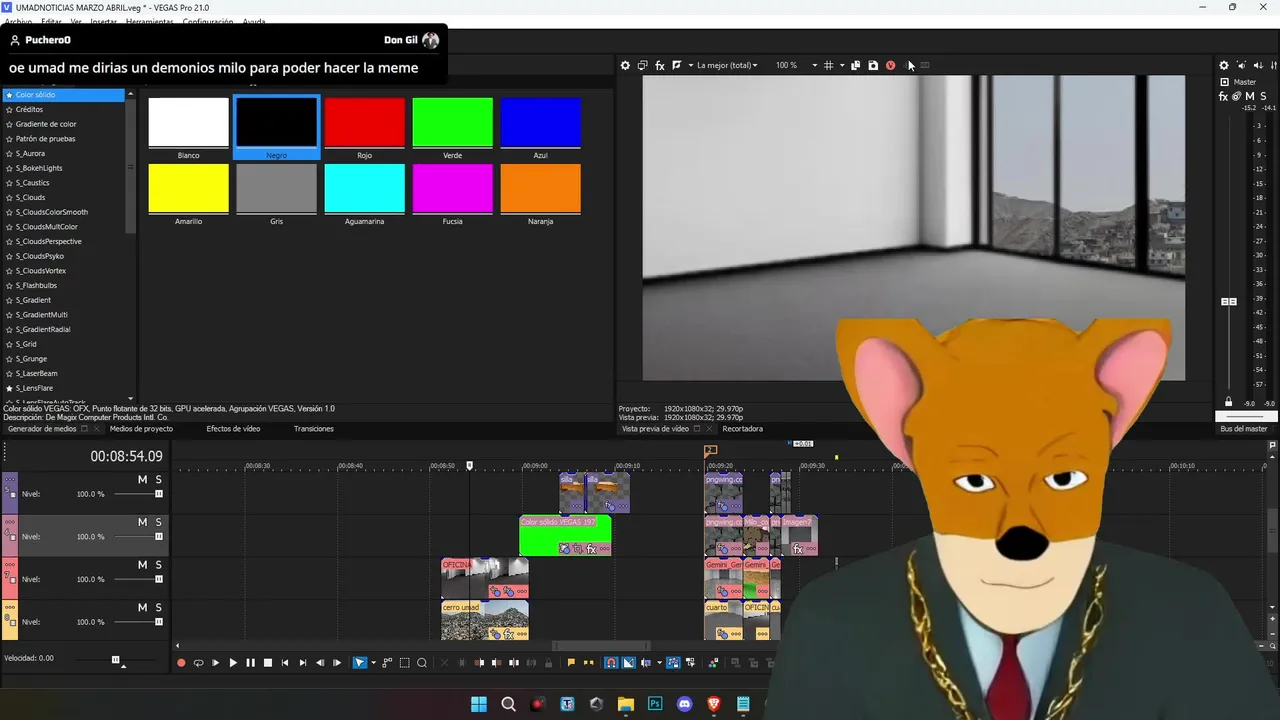Open Photoshop from the taskbar
Image resolution: width=1280 pixels, height=720 pixels.
click(655, 704)
